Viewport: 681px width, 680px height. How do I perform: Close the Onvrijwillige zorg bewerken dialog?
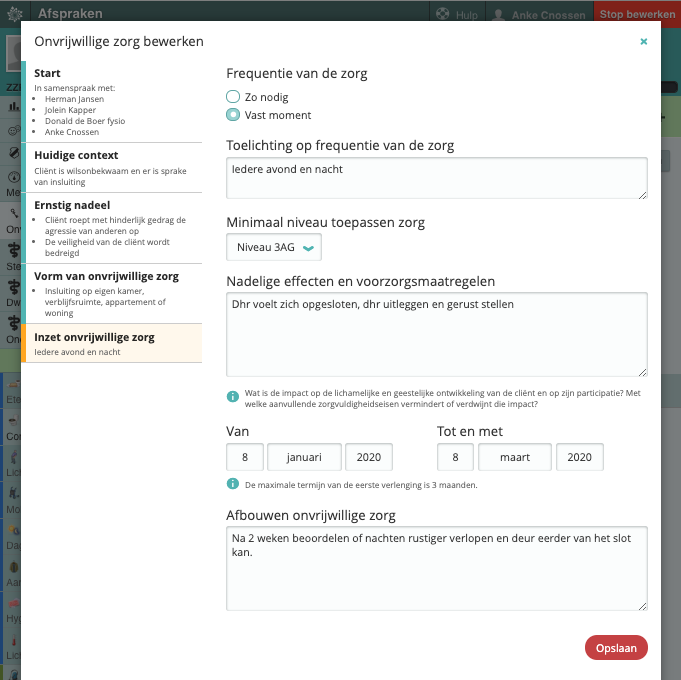pyautogui.click(x=643, y=42)
